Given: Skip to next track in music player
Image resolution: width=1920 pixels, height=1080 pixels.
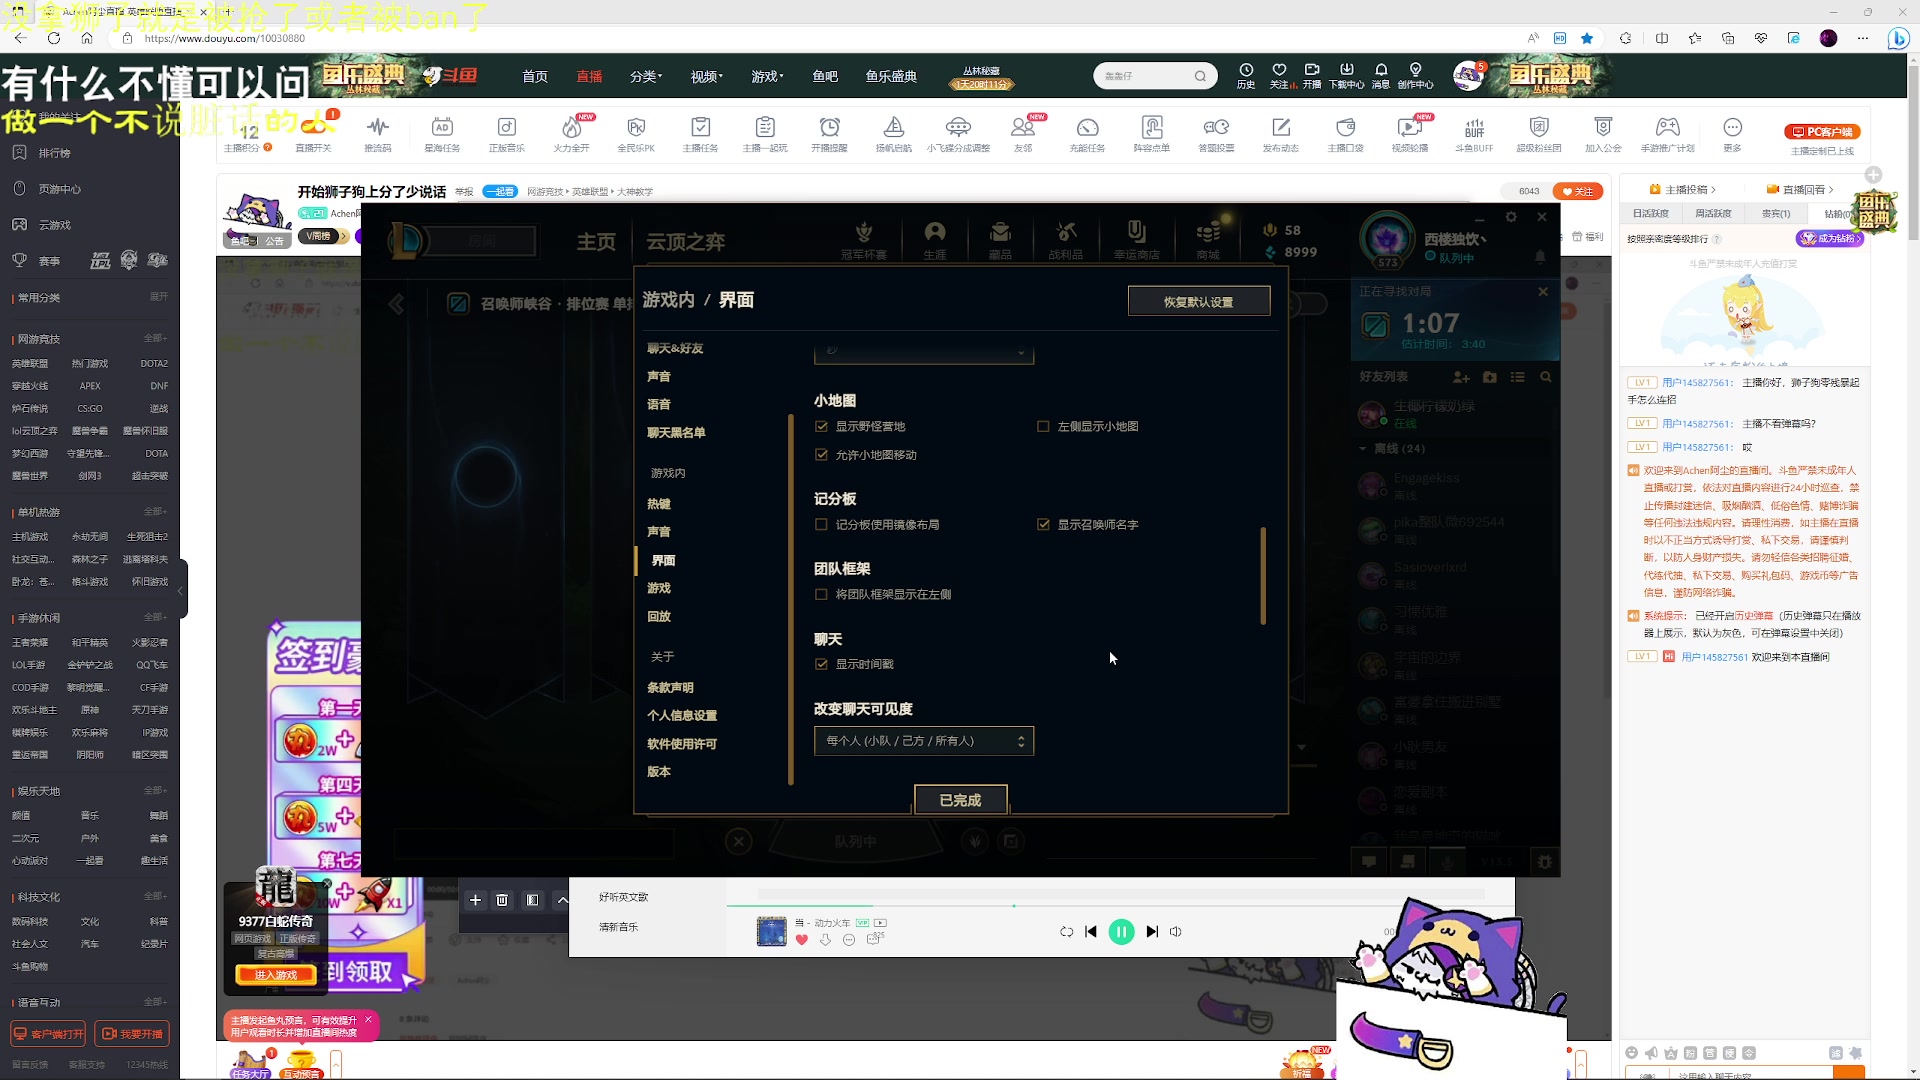Looking at the screenshot, I should (x=1152, y=931).
